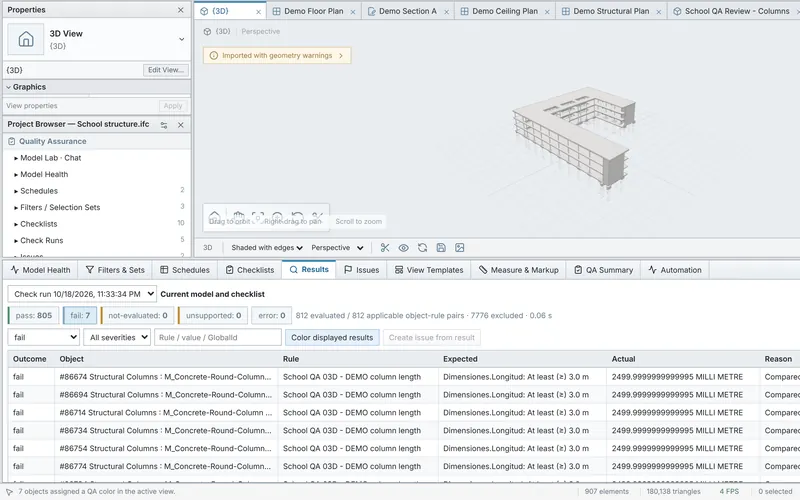
Task: Switch to Issues tab
Action: click(361, 270)
